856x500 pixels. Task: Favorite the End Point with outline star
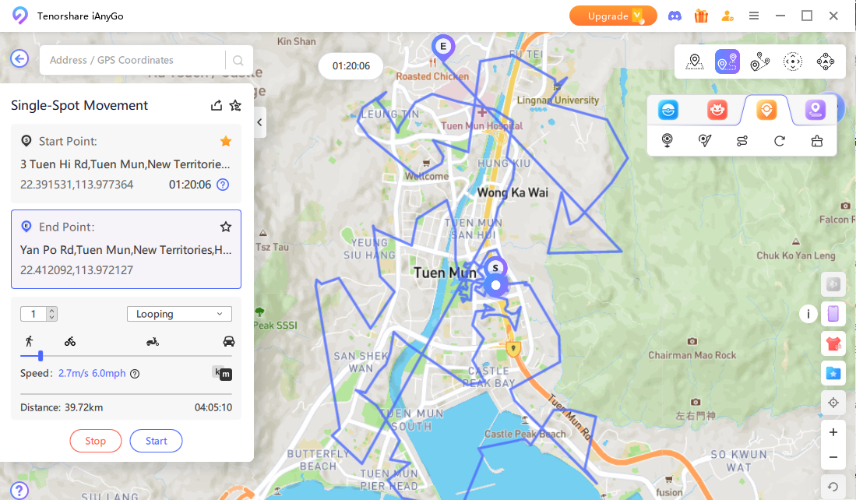pos(225,227)
